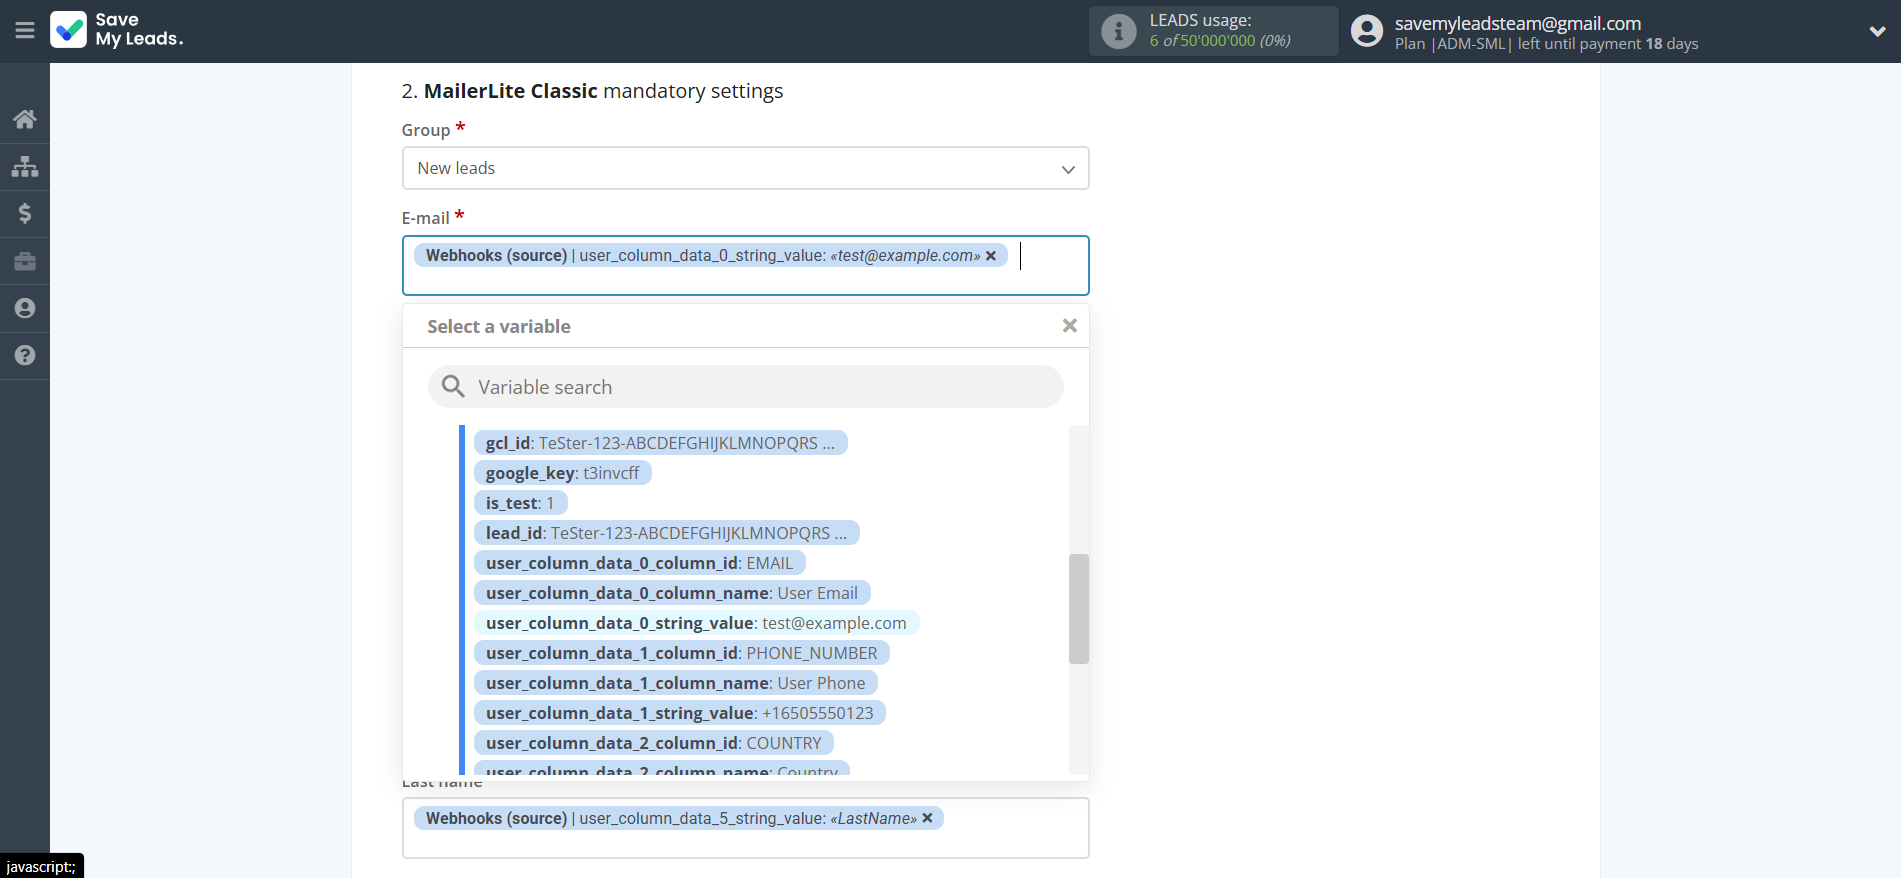Screen dimensions: 1901x878
Task: Remove the LastName tag from Last name field
Action: (x=927, y=818)
